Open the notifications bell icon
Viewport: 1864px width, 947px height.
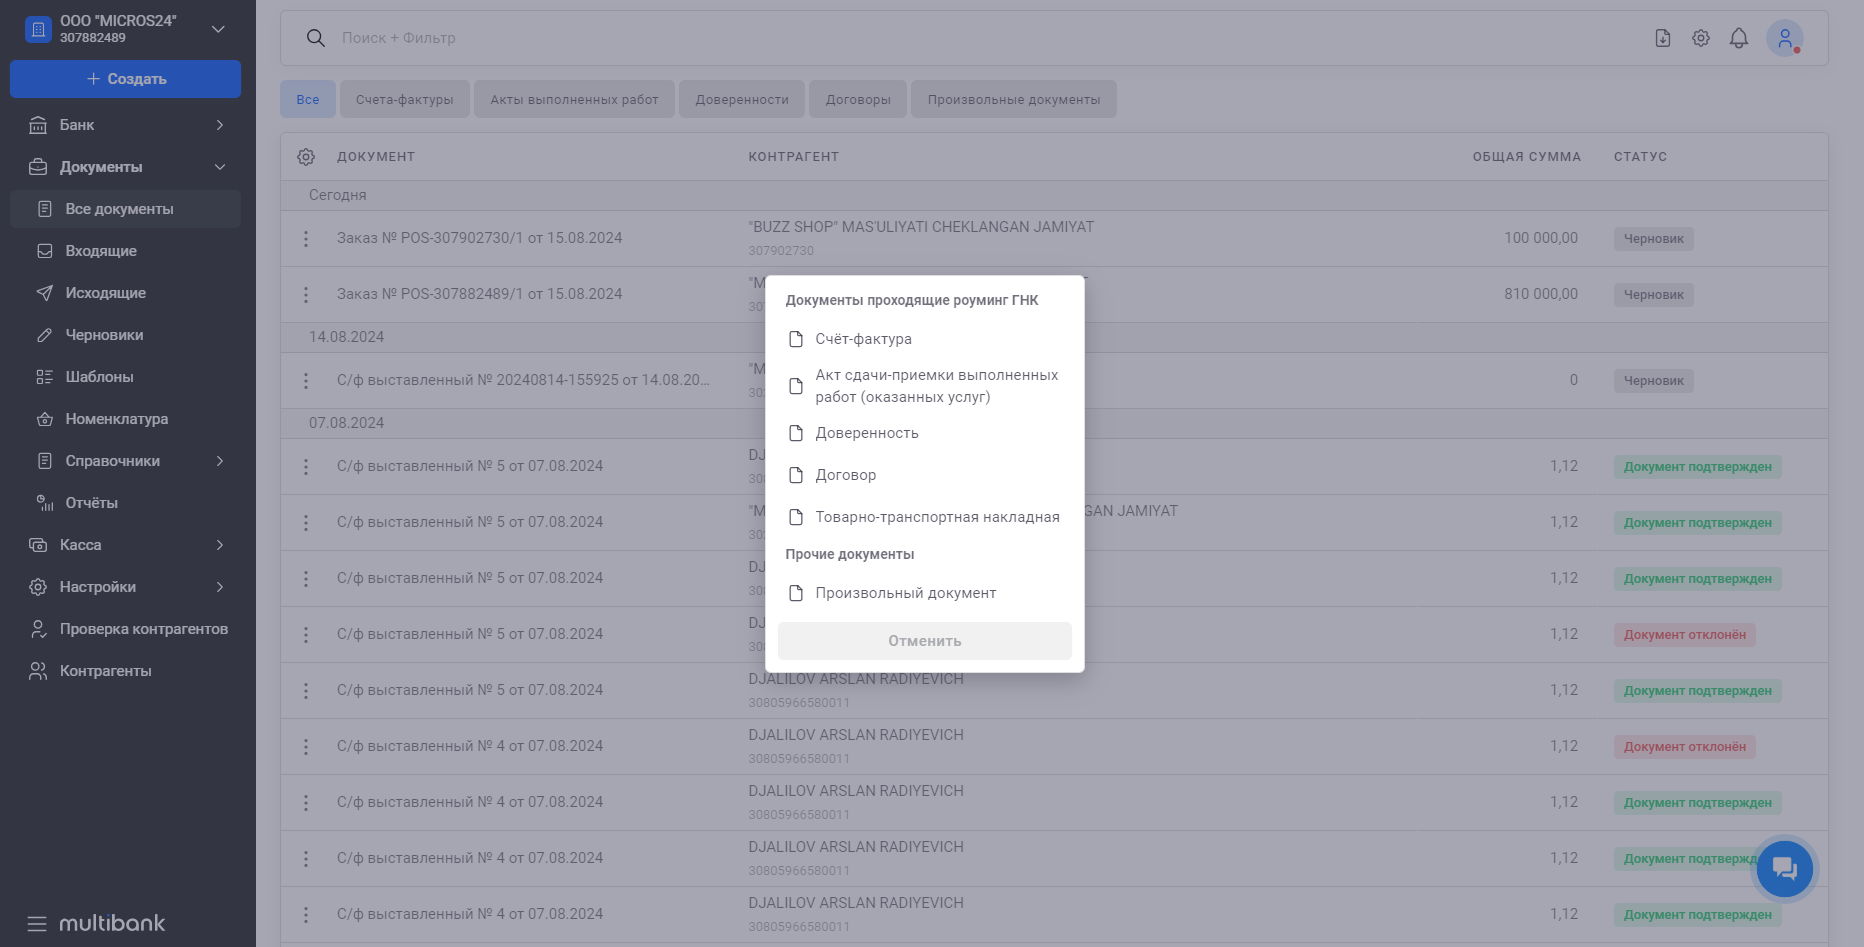pyautogui.click(x=1739, y=38)
